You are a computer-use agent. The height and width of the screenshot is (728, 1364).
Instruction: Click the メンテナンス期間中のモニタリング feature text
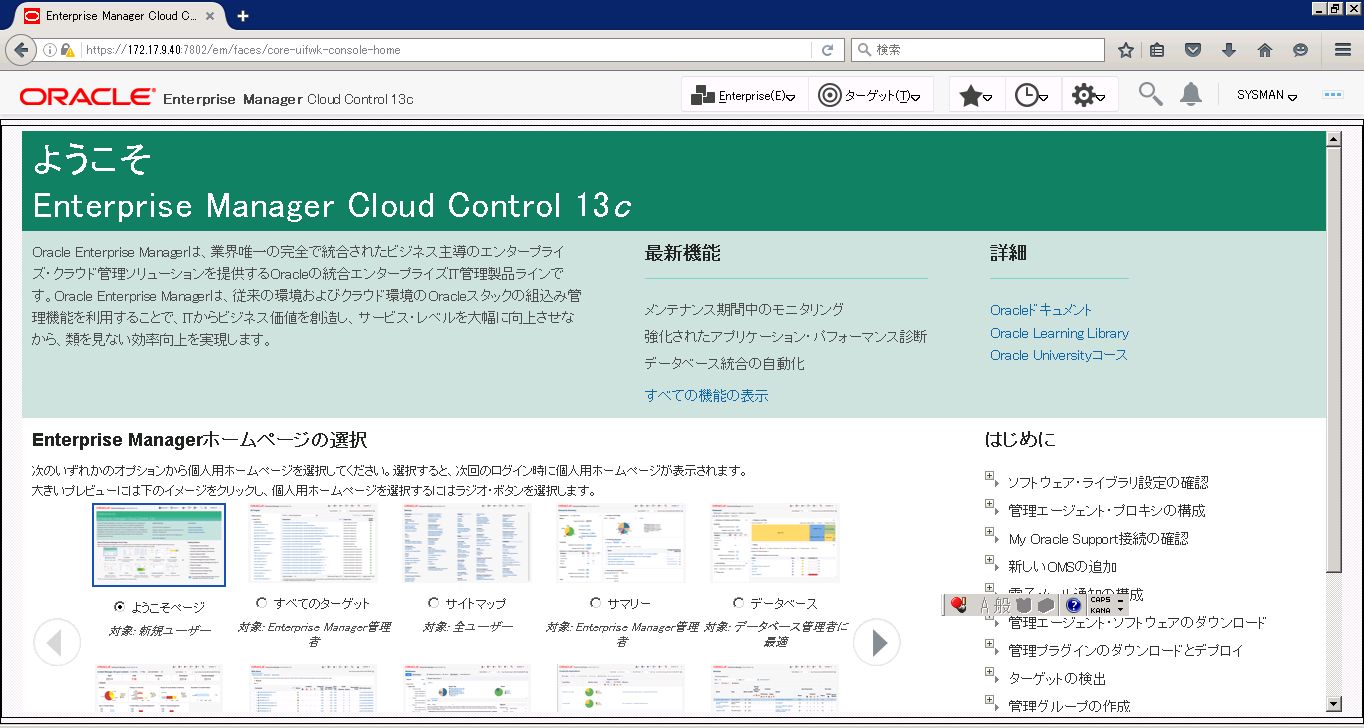pos(744,309)
